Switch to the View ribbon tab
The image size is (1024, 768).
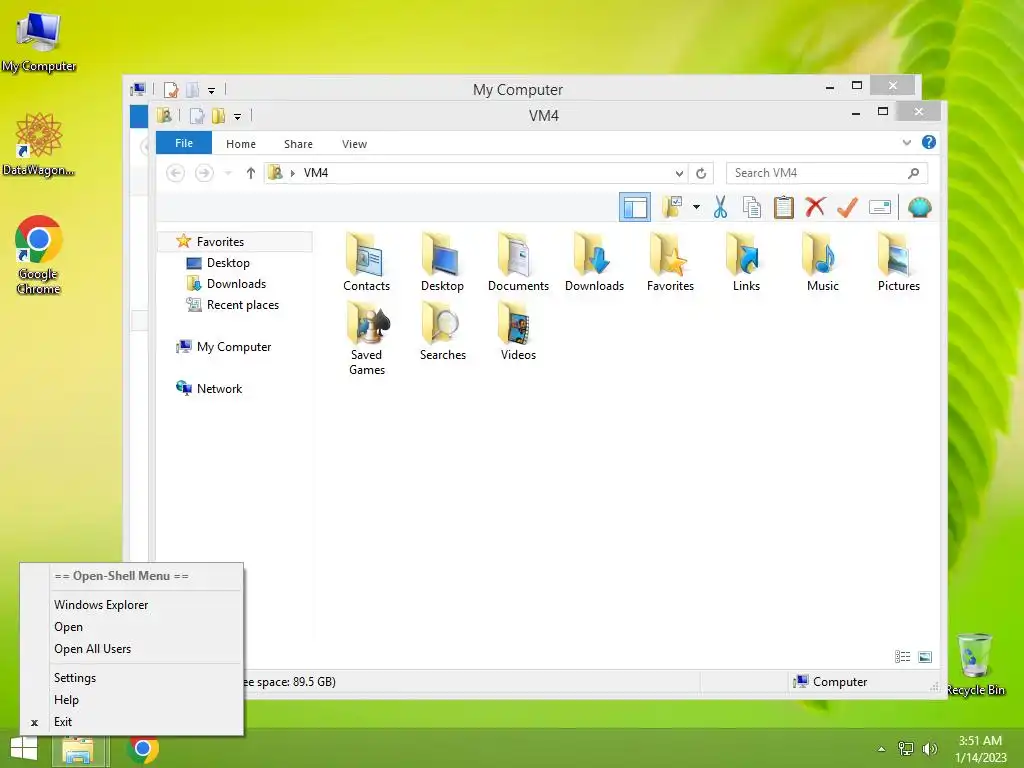tap(355, 144)
